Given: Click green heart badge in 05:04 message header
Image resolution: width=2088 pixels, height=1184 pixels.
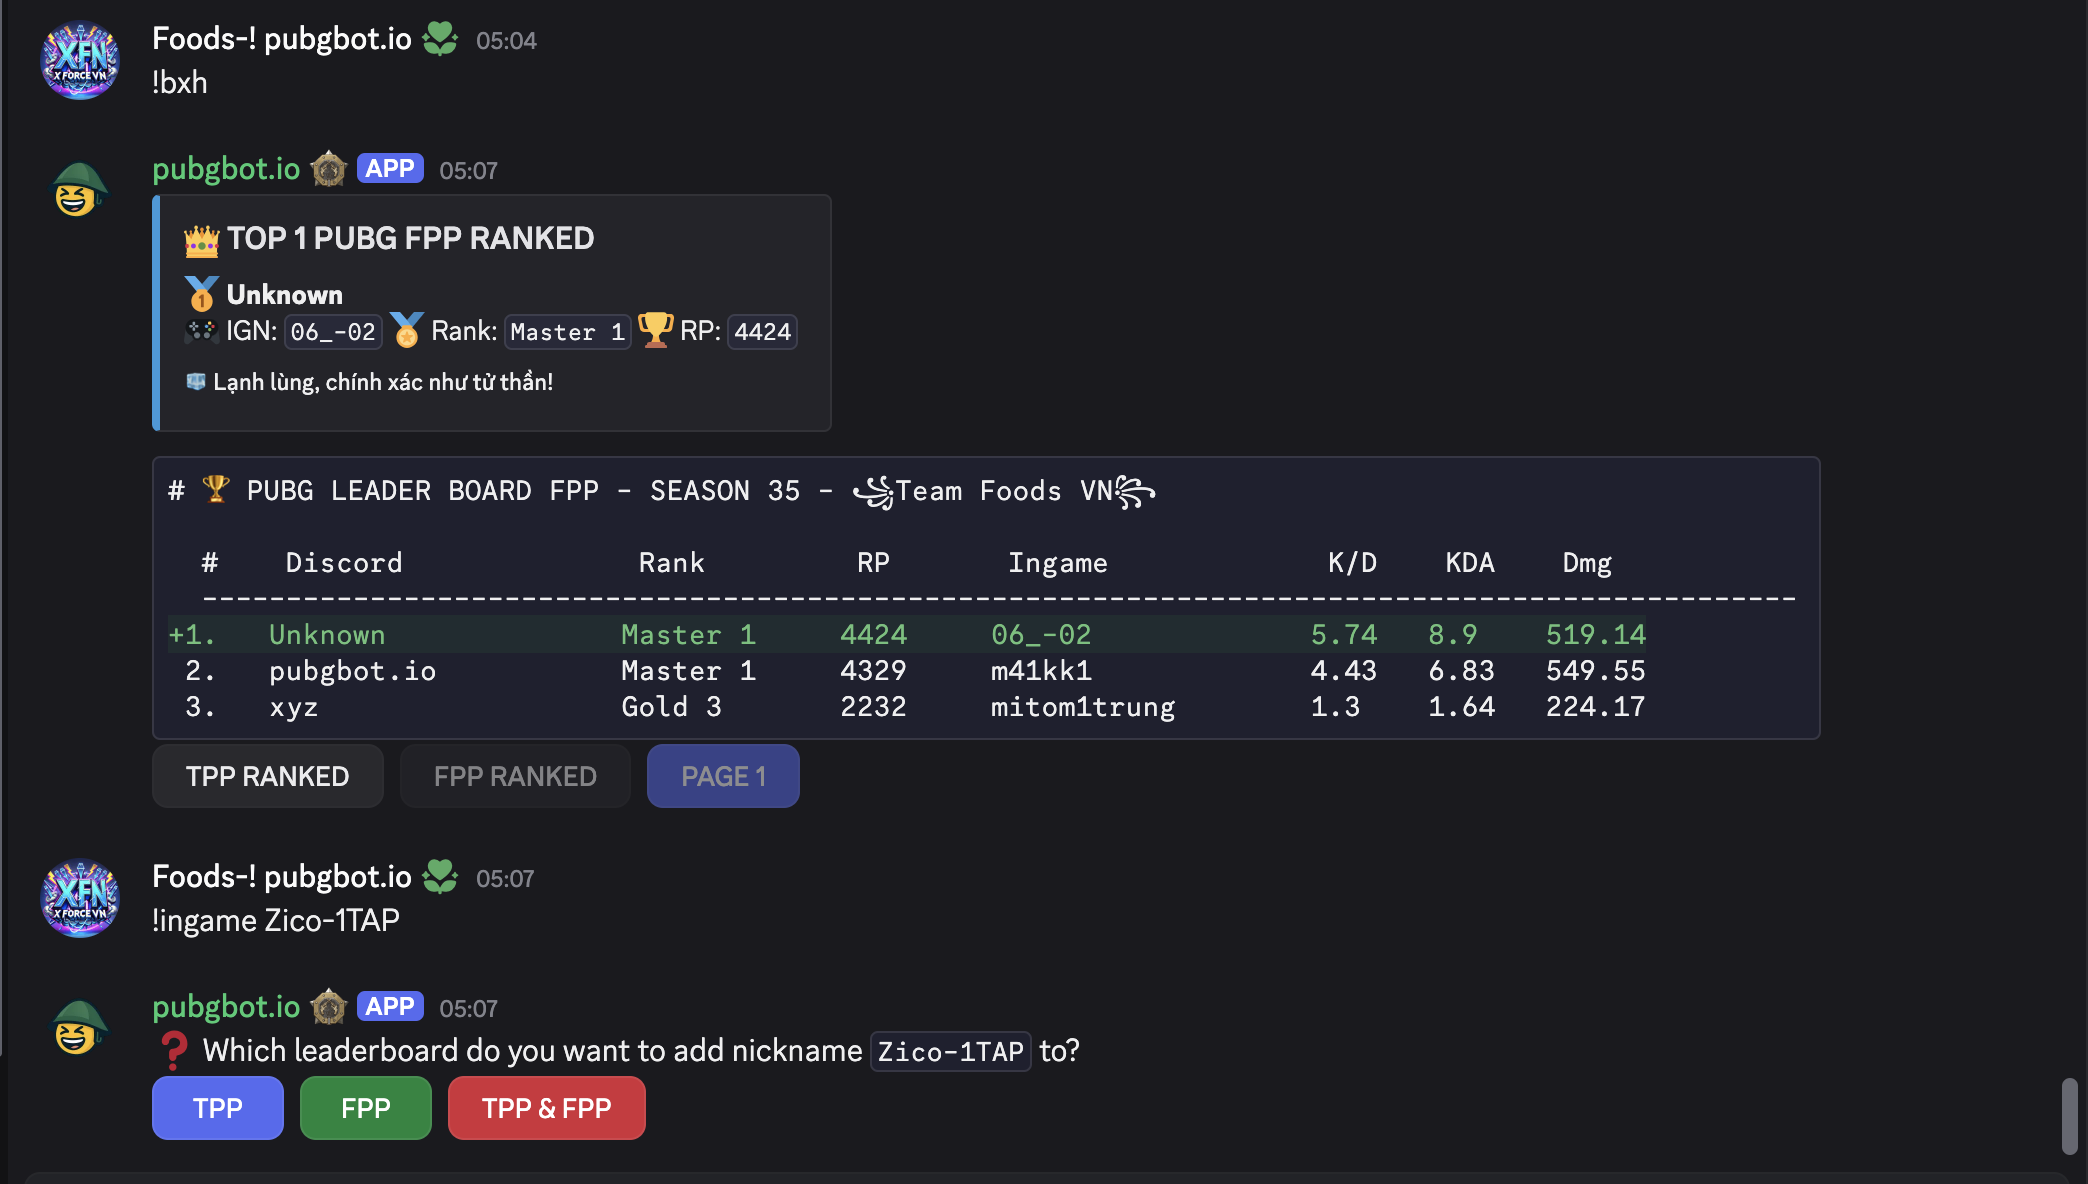Looking at the screenshot, I should tap(440, 39).
